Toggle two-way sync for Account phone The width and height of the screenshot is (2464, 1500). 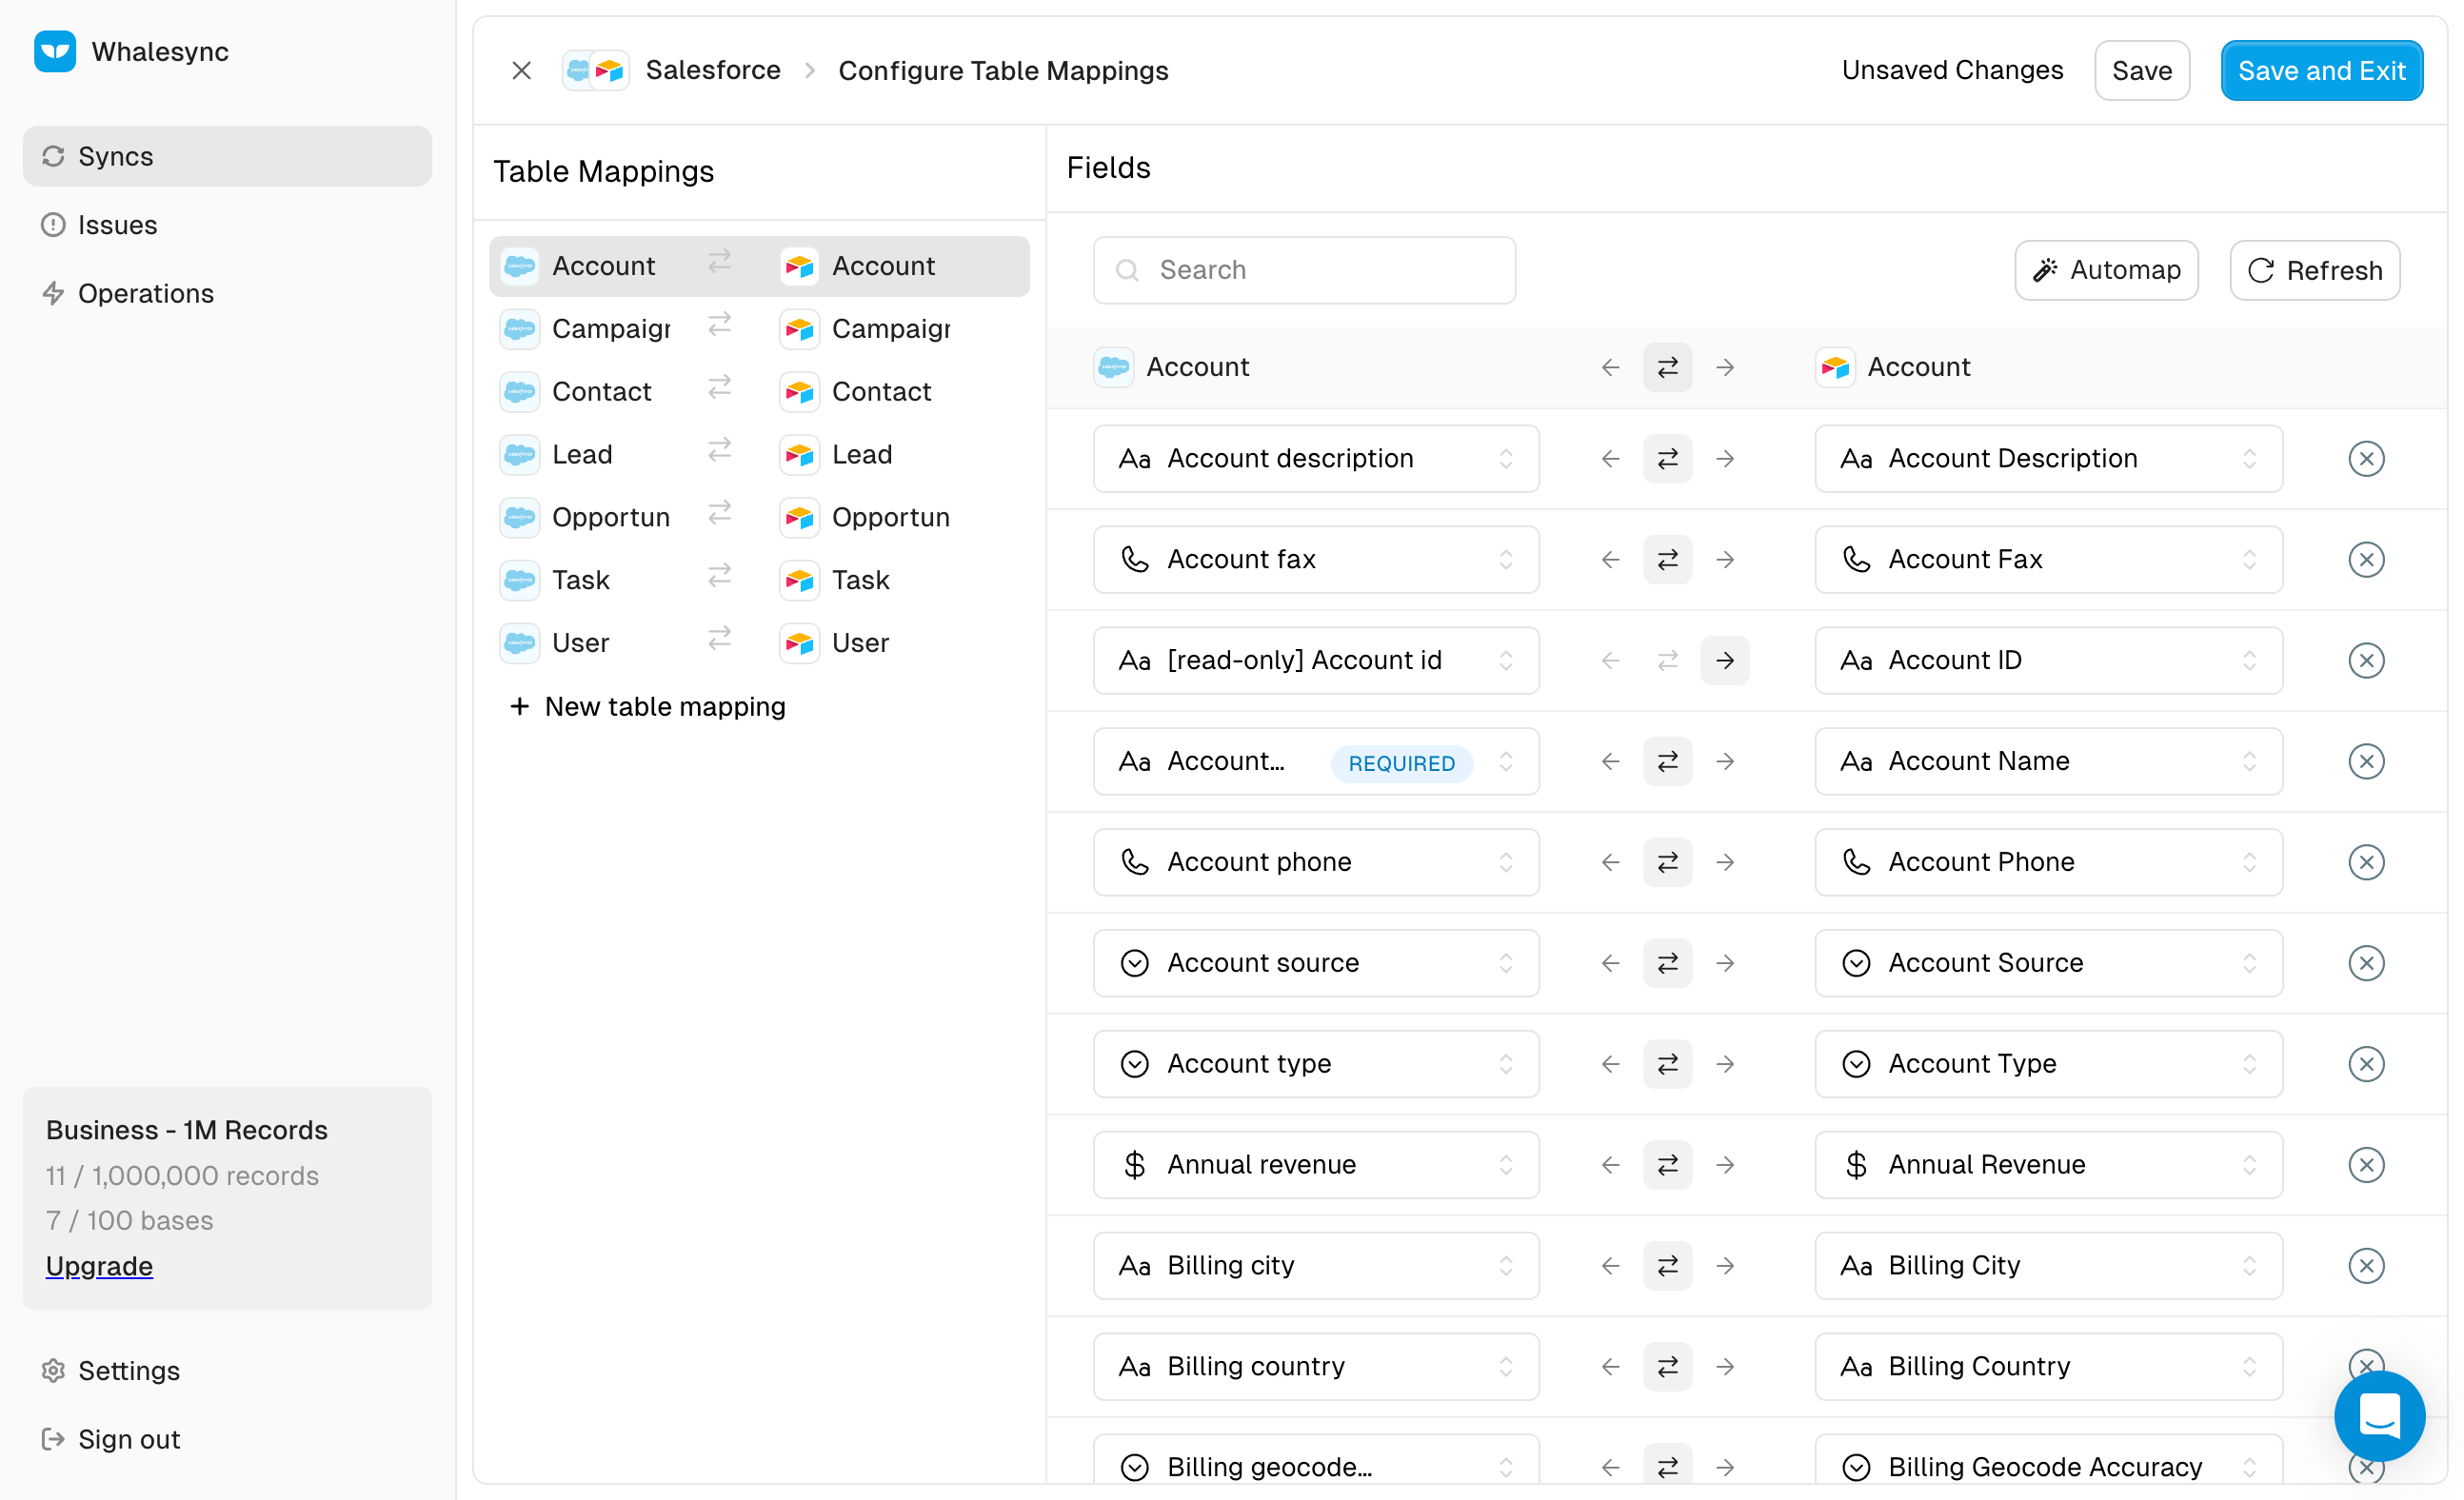(1667, 862)
